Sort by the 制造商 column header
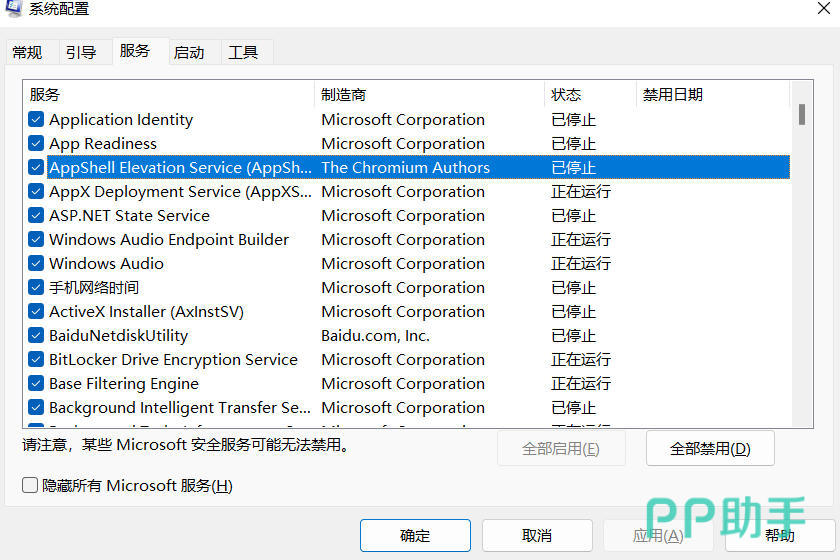Viewport: 840px width, 560px height. [x=430, y=95]
